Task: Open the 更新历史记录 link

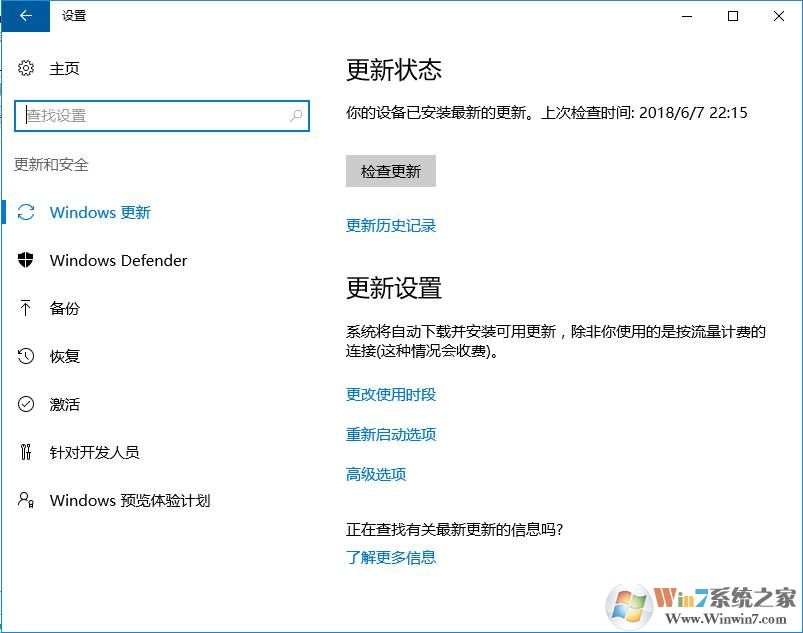Action: (x=391, y=226)
